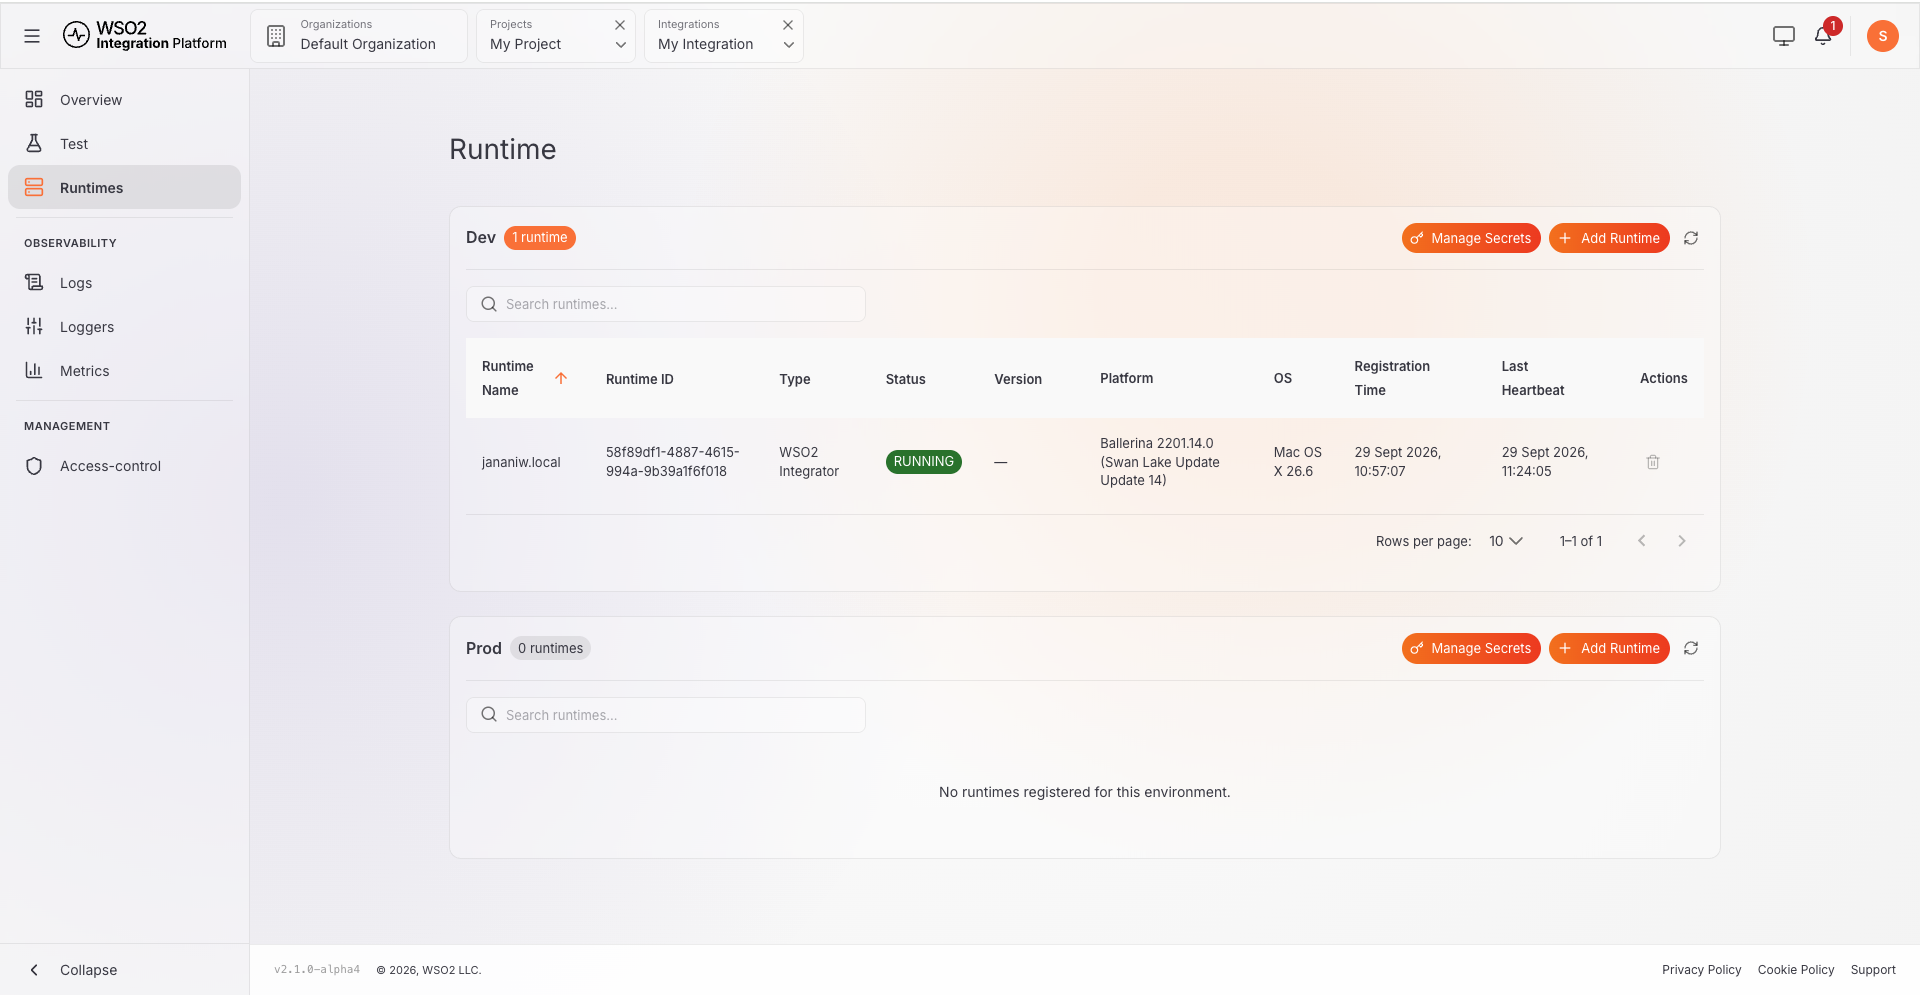The width and height of the screenshot is (1920, 995).
Task: Open the Privacy Policy link
Action: click(1701, 970)
